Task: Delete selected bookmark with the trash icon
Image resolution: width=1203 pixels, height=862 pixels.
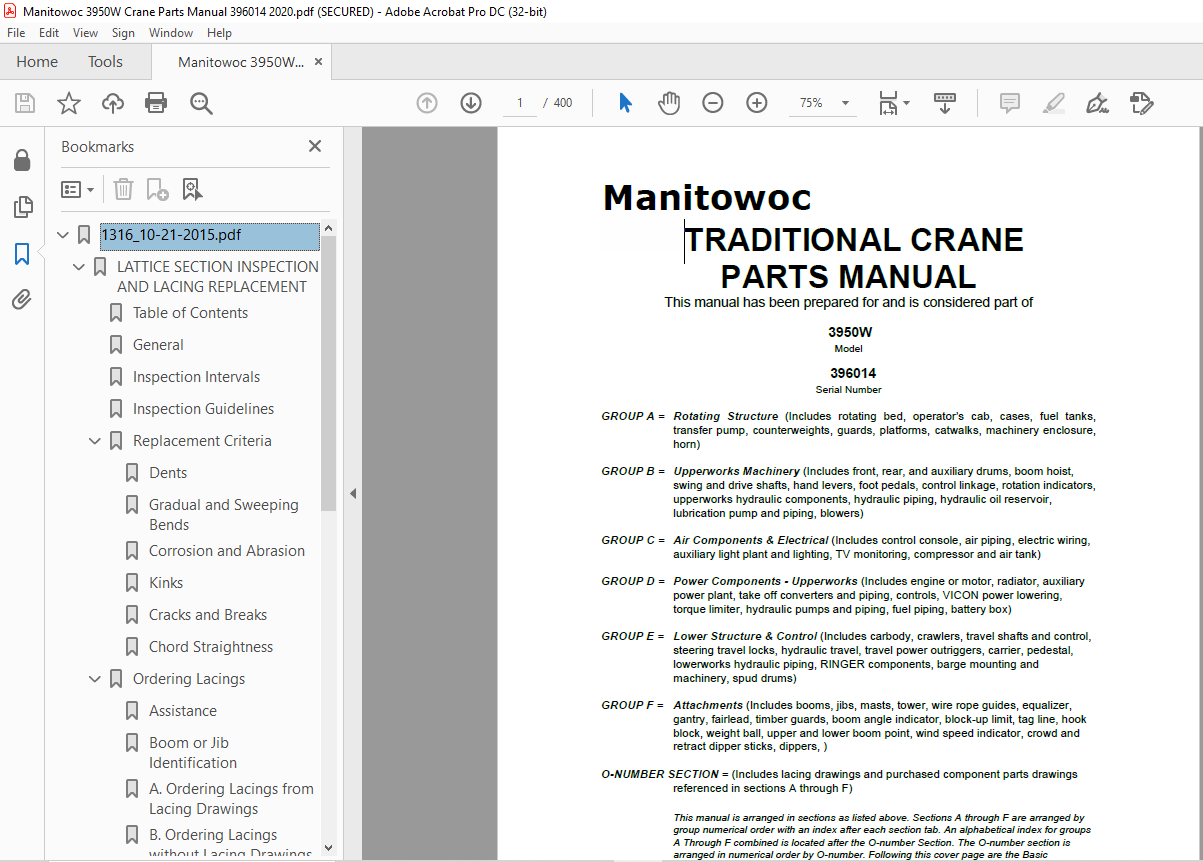Action: pyautogui.click(x=123, y=189)
